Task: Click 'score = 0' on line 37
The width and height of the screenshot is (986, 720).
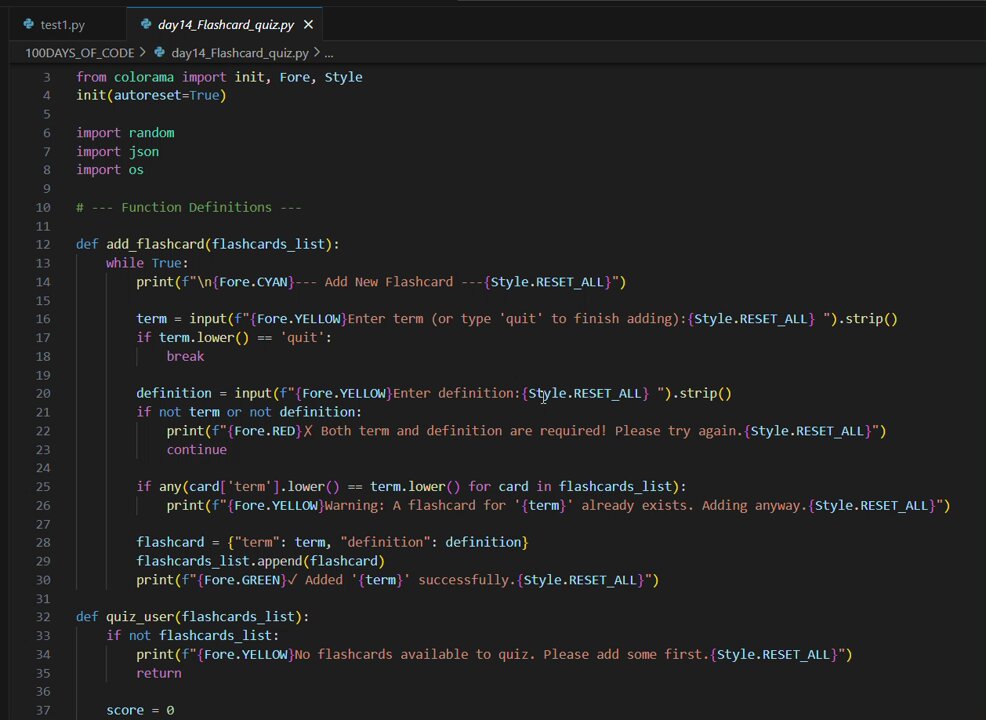Action: pyautogui.click(x=140, y=711)
